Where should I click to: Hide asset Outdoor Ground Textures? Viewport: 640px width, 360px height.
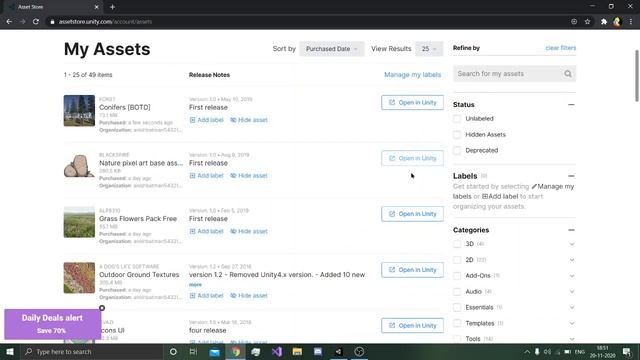249,296
